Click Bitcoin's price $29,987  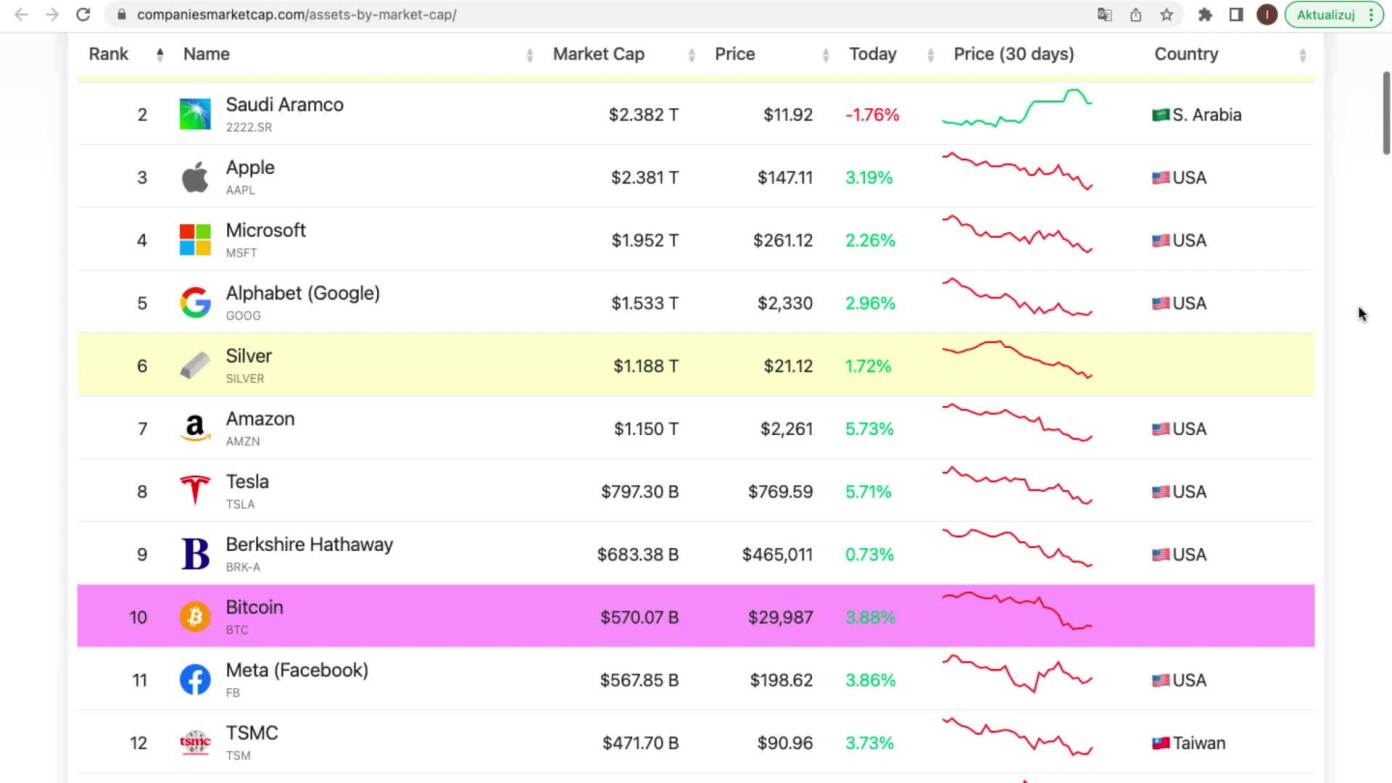[780, 617]
